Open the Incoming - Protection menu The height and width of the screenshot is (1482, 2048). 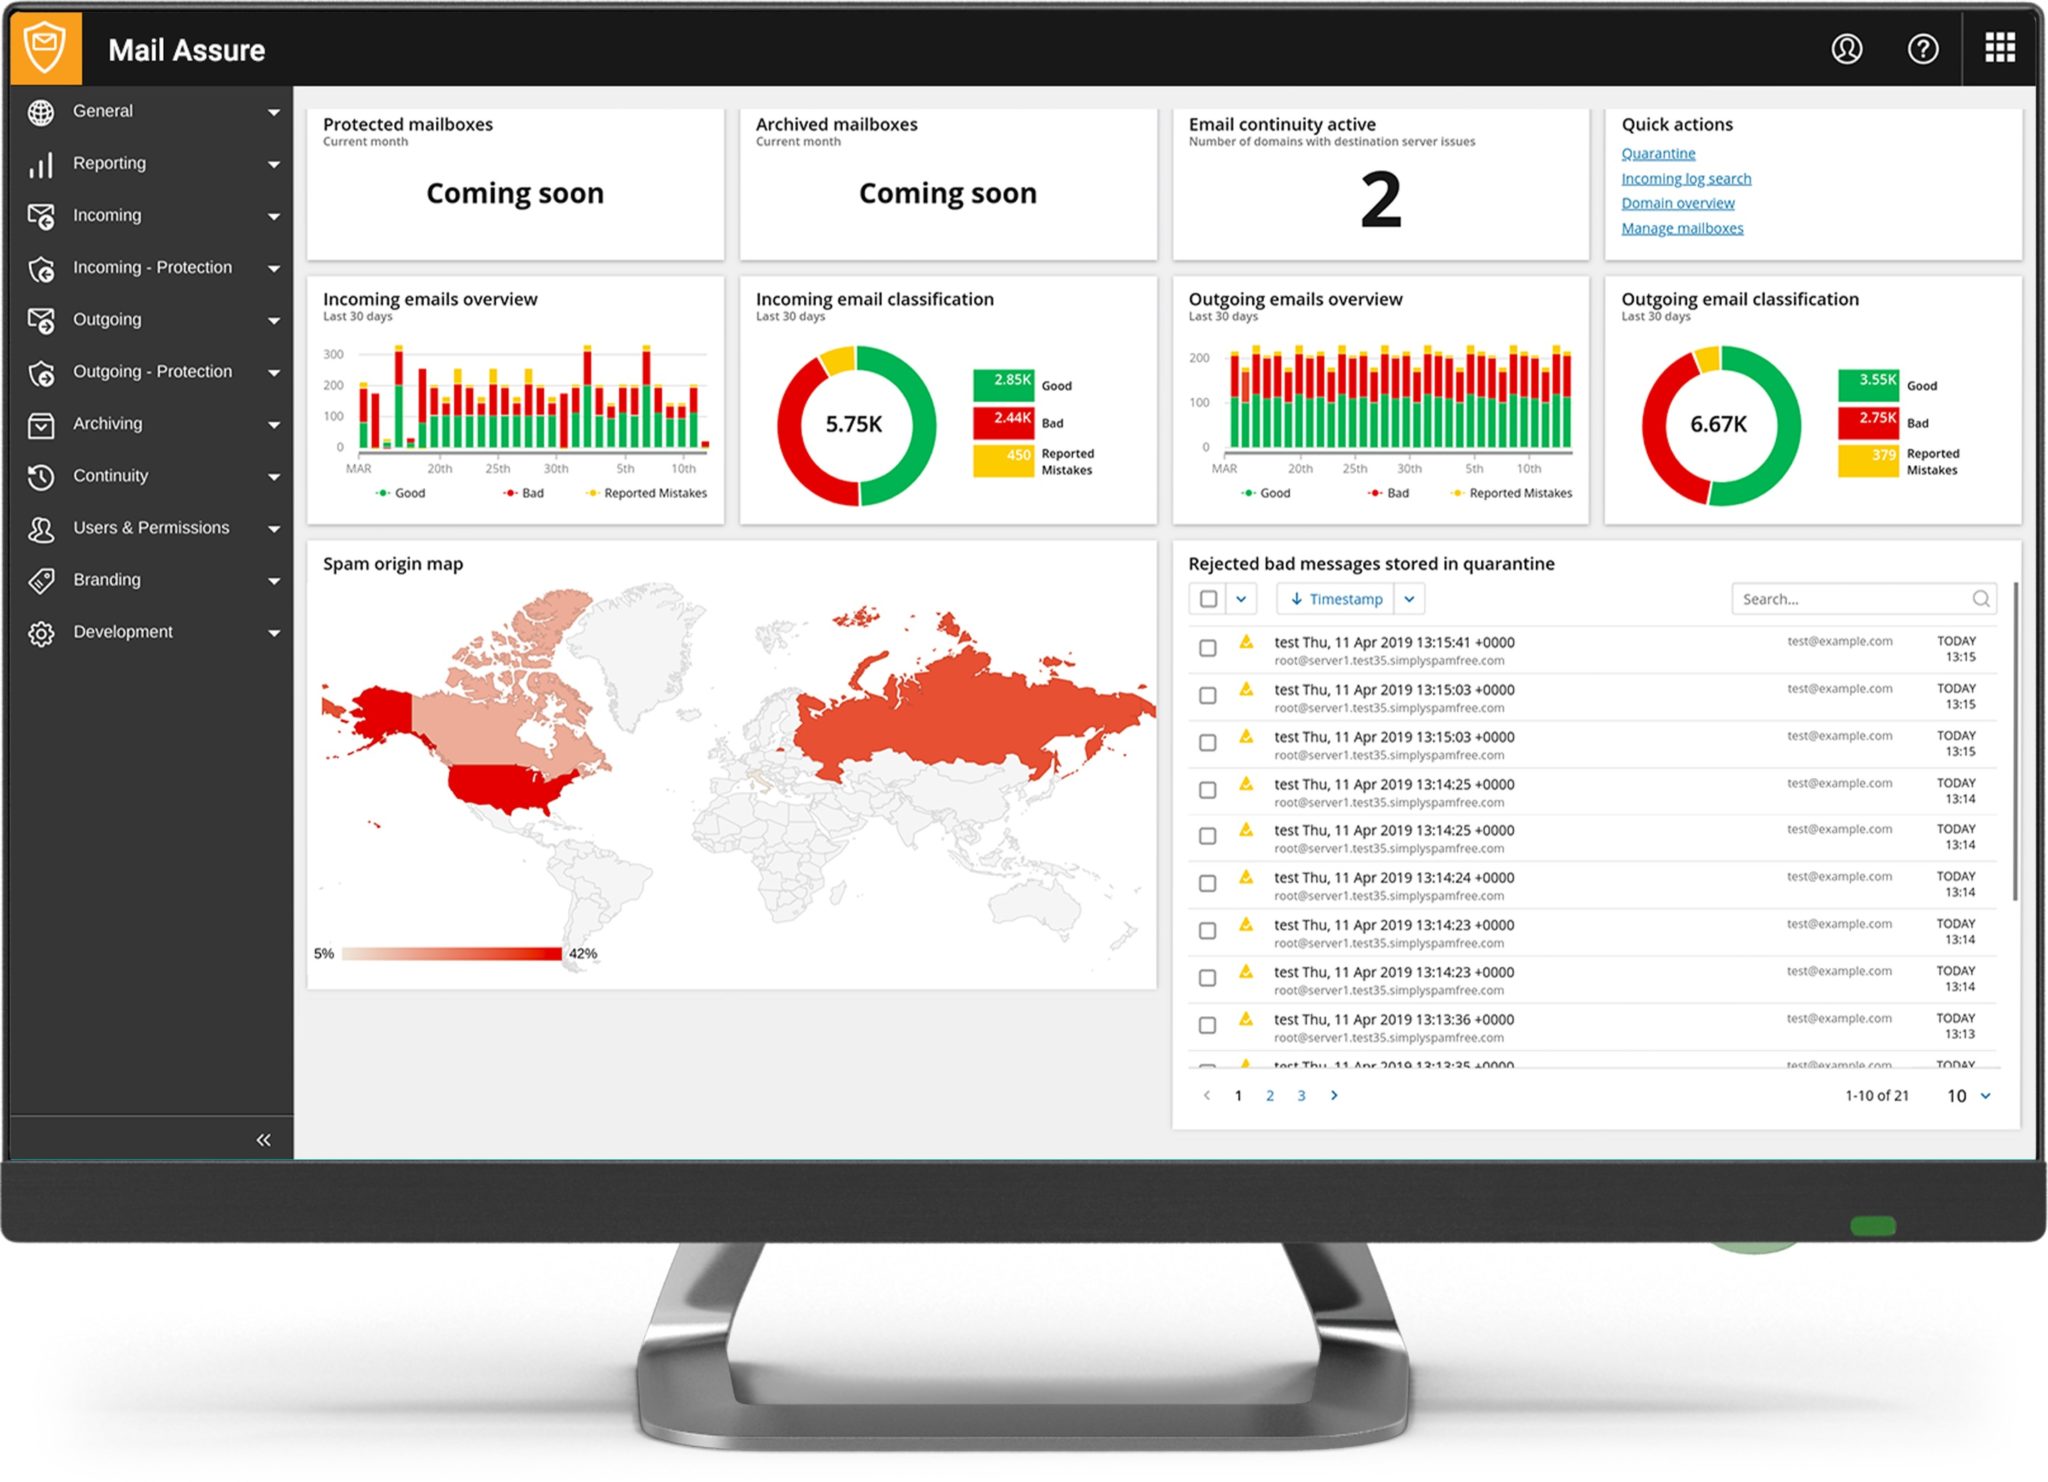(152, 268)
